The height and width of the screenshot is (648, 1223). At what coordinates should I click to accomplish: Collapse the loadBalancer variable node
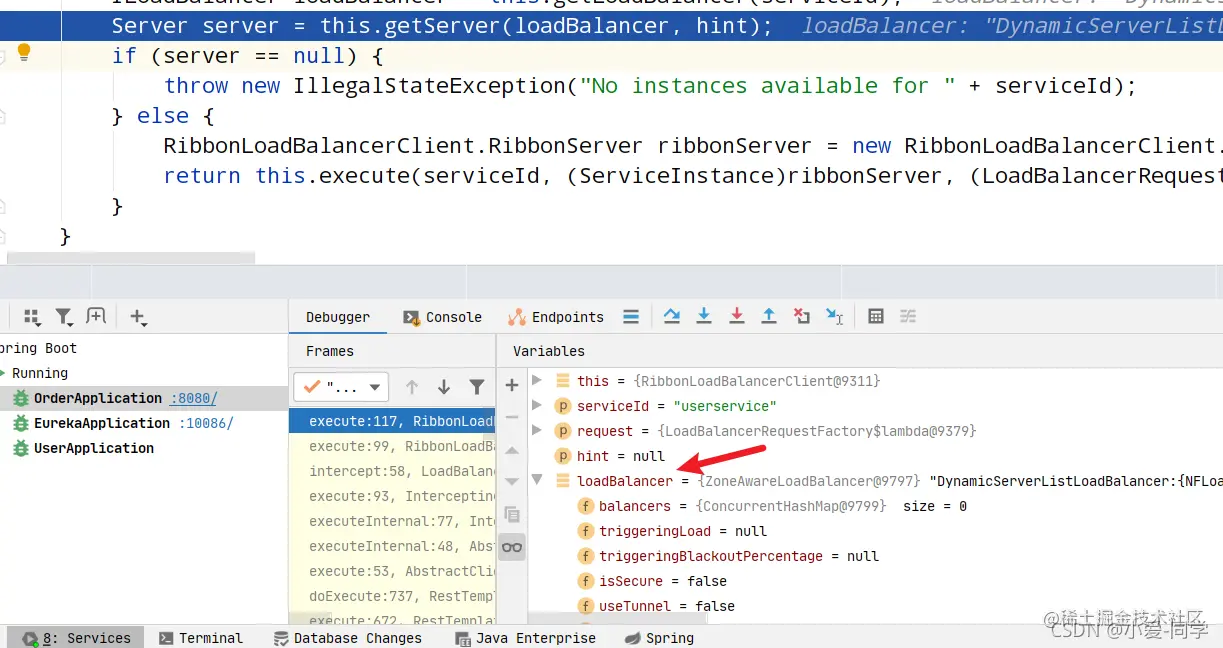coord(537,480)
